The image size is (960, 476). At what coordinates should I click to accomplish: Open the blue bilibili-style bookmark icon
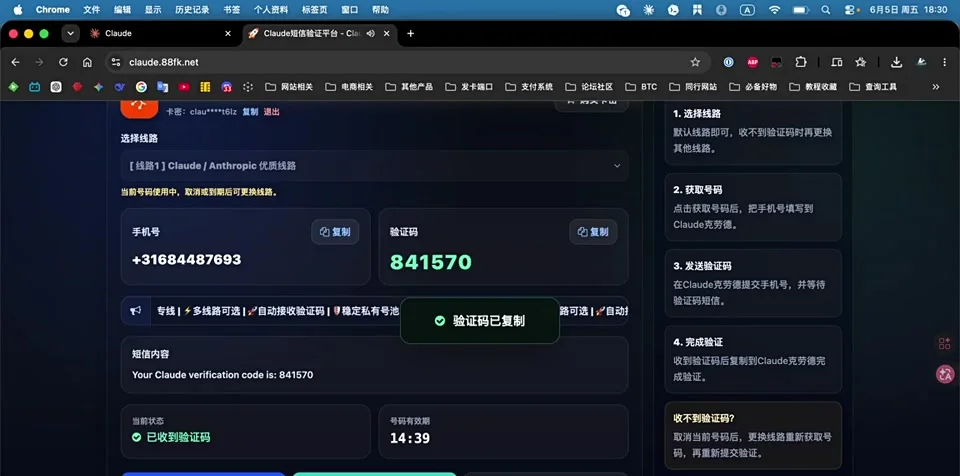[35, 87]
